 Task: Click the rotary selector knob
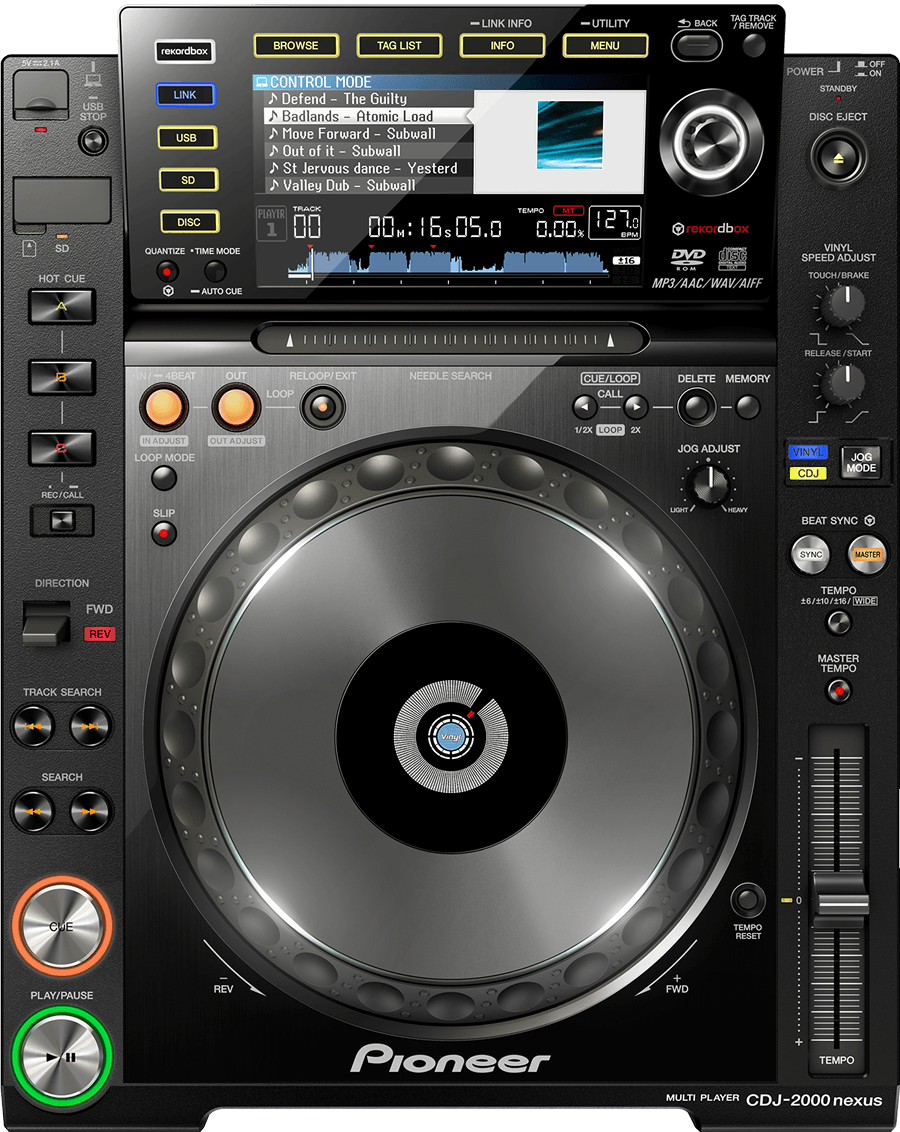tap(711, 142)
